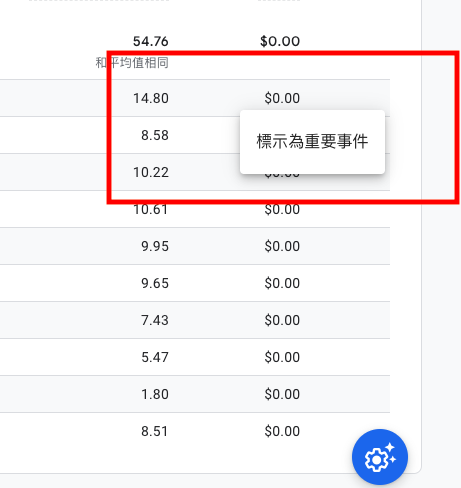Viewport: 461px width, 488px height.
Task: Select the 9.65 table cell
Action: 155,283
